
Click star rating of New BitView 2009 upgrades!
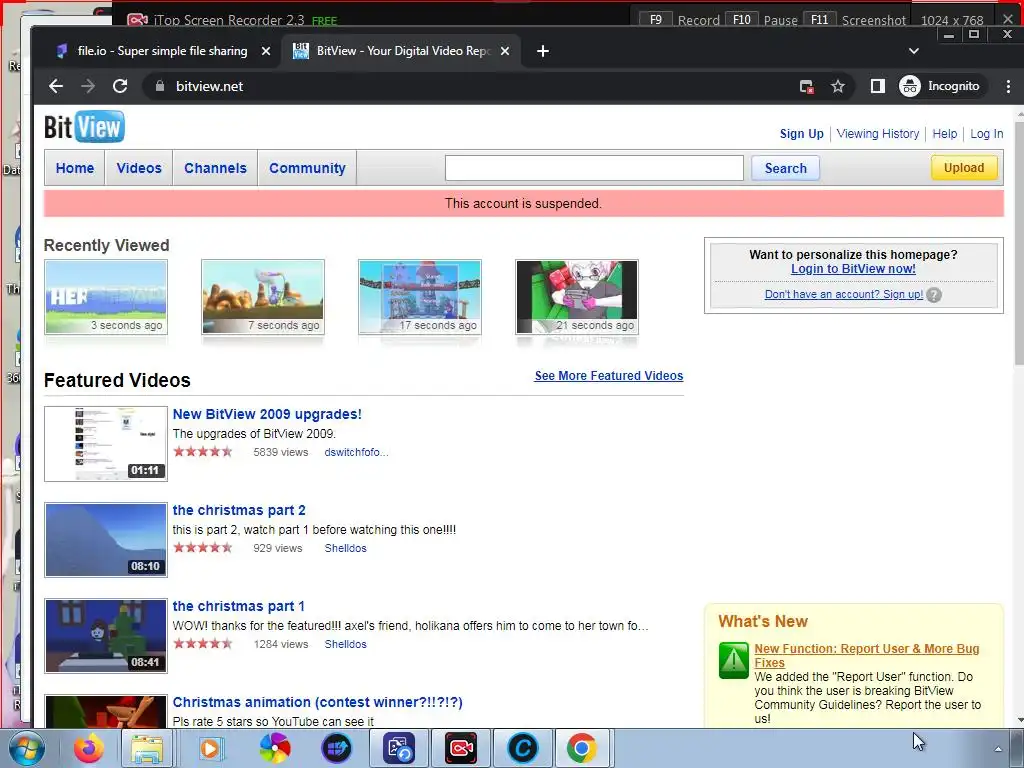pos(202,451)
